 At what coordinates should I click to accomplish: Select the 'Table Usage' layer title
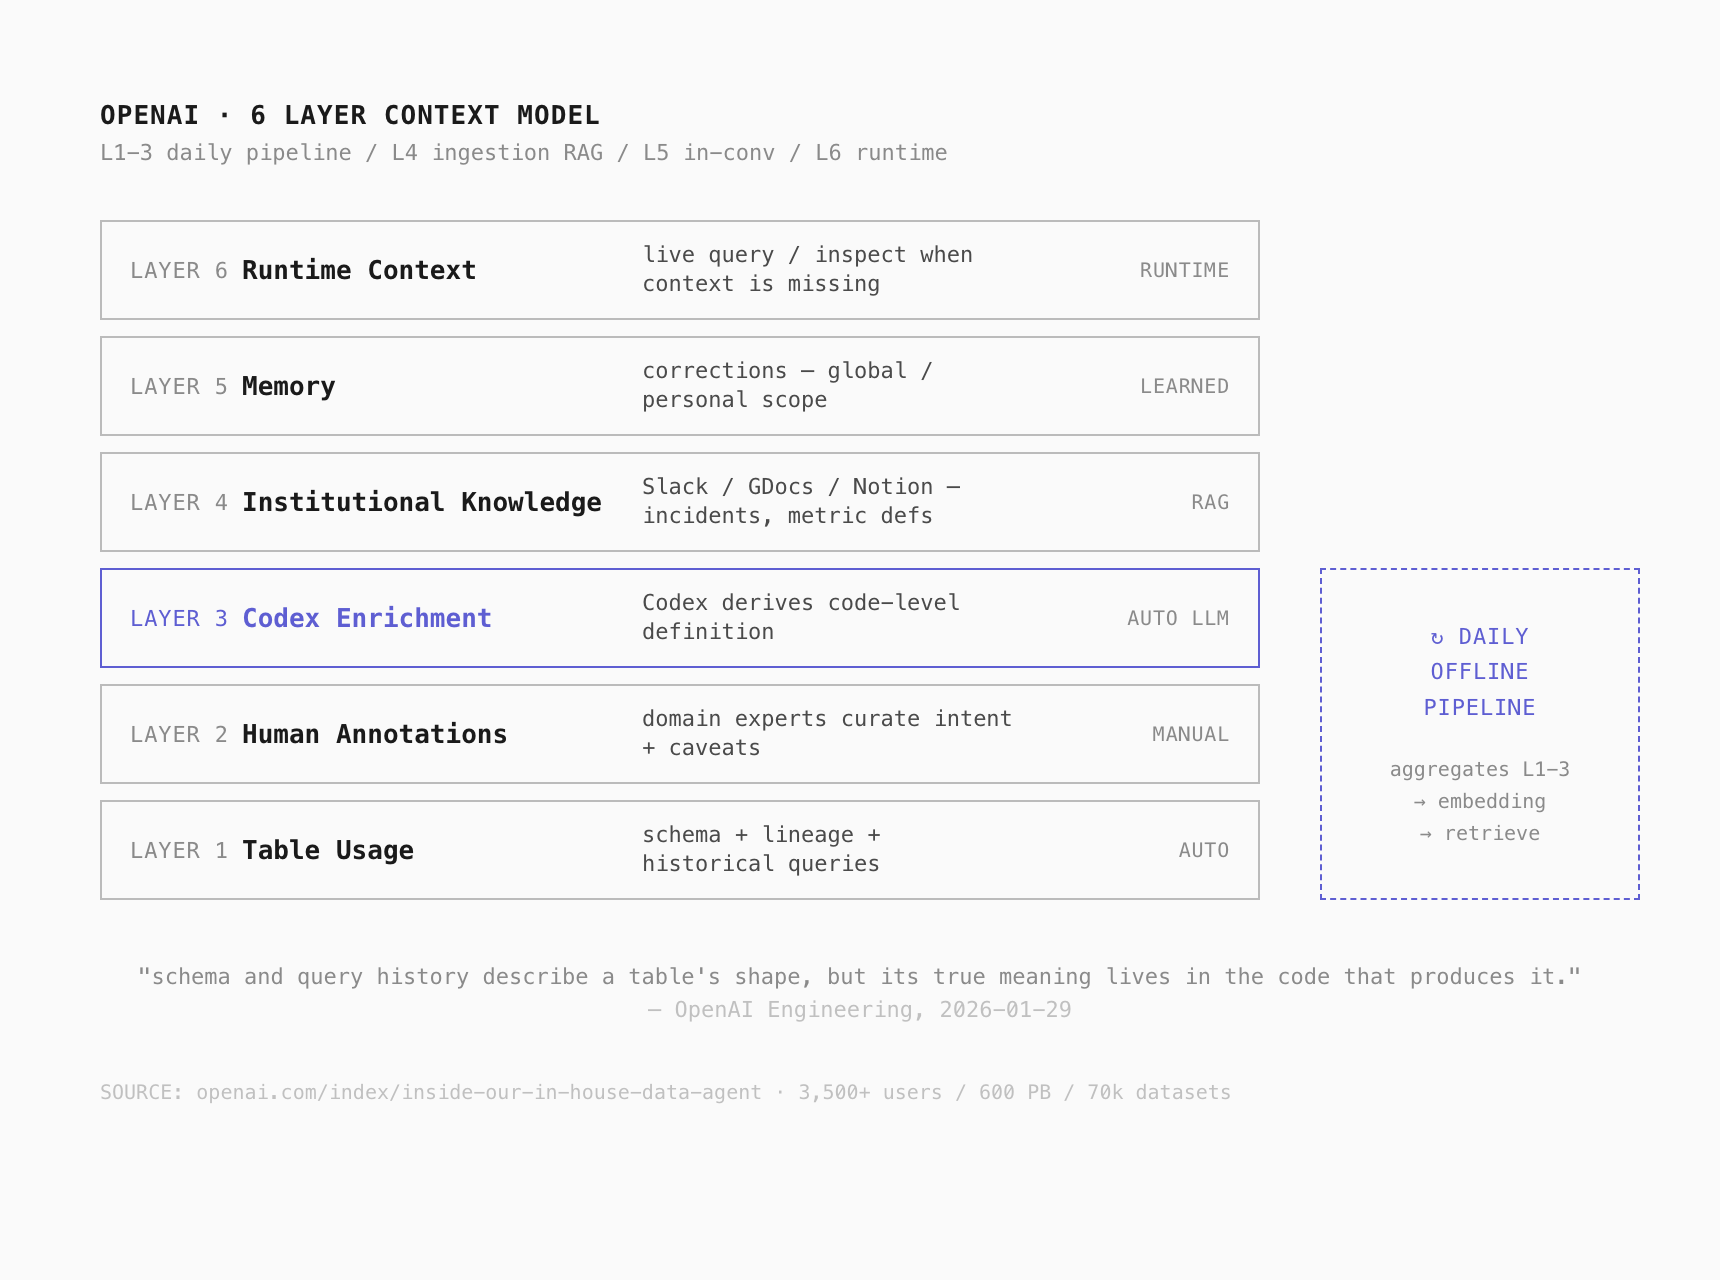(x=328, y=850)
